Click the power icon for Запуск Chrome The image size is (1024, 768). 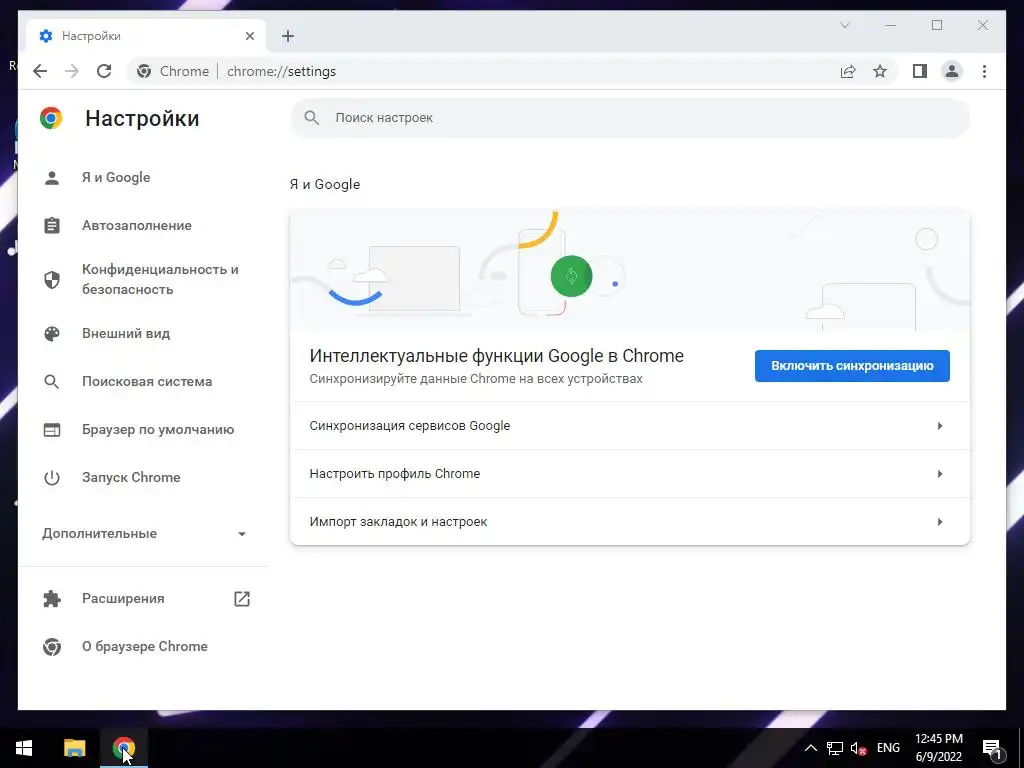click(x=52, y=477)
